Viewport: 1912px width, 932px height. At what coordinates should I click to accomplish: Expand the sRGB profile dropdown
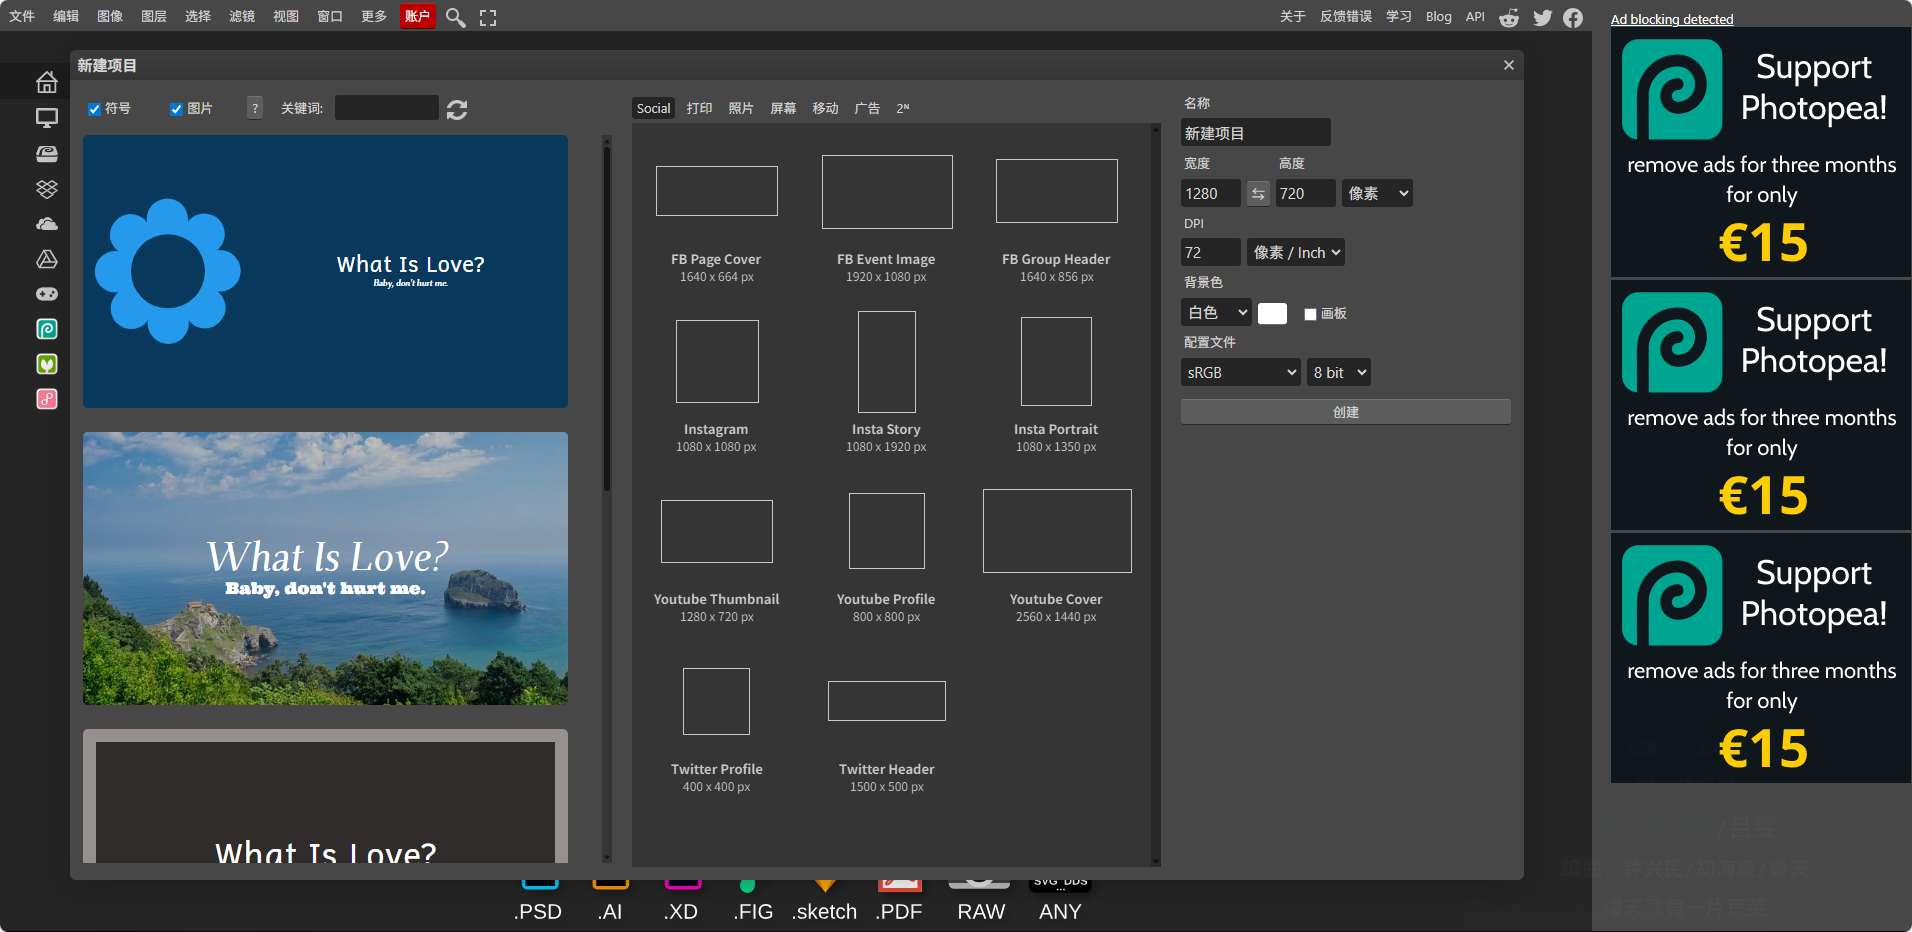point(1240,373)
